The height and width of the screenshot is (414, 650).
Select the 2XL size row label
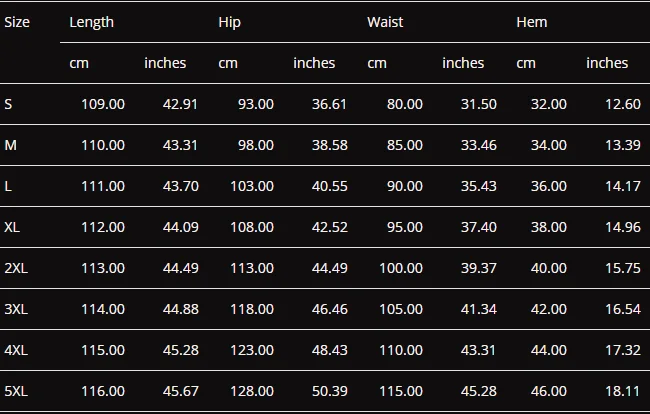point(16,268)
